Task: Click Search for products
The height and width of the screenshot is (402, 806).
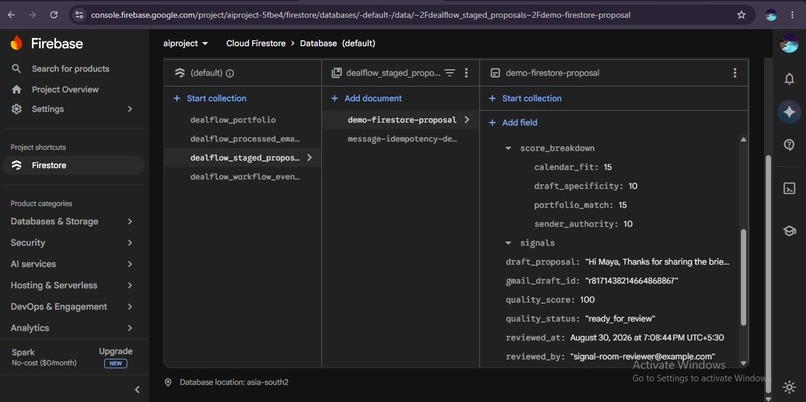Action: pos(70,68)
